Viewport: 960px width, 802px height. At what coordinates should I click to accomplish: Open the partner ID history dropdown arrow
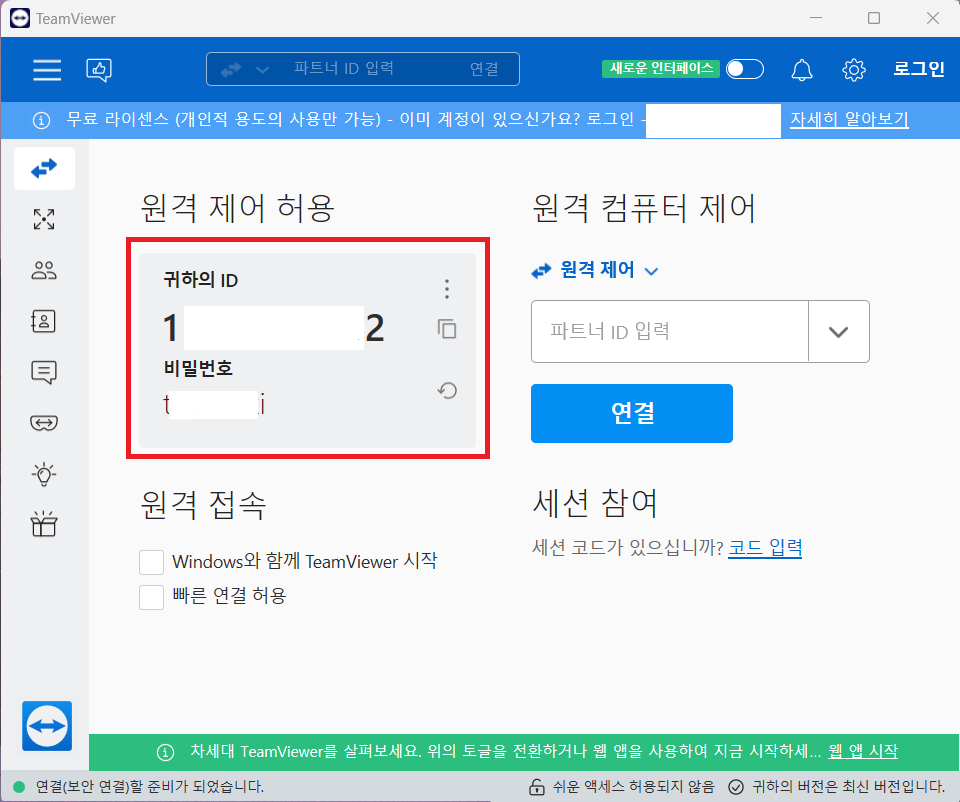839,331
